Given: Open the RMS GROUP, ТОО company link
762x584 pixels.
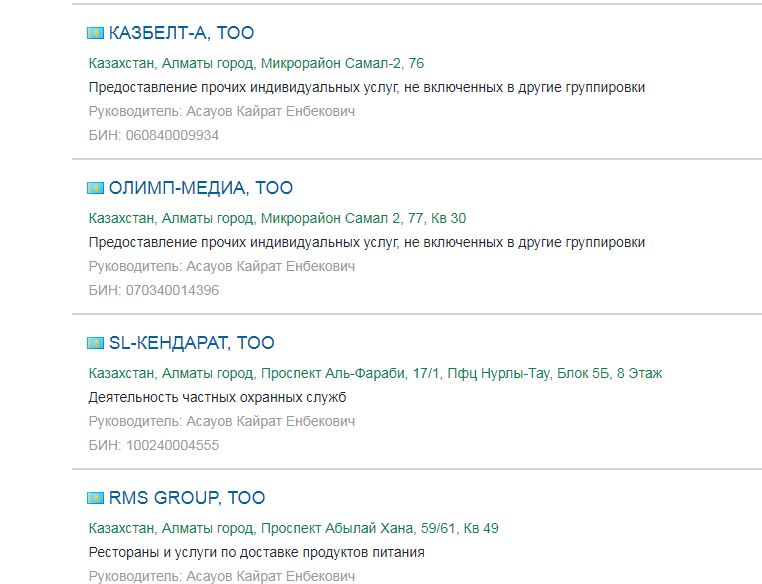Looking at the screenshot, I should point(186,498).
